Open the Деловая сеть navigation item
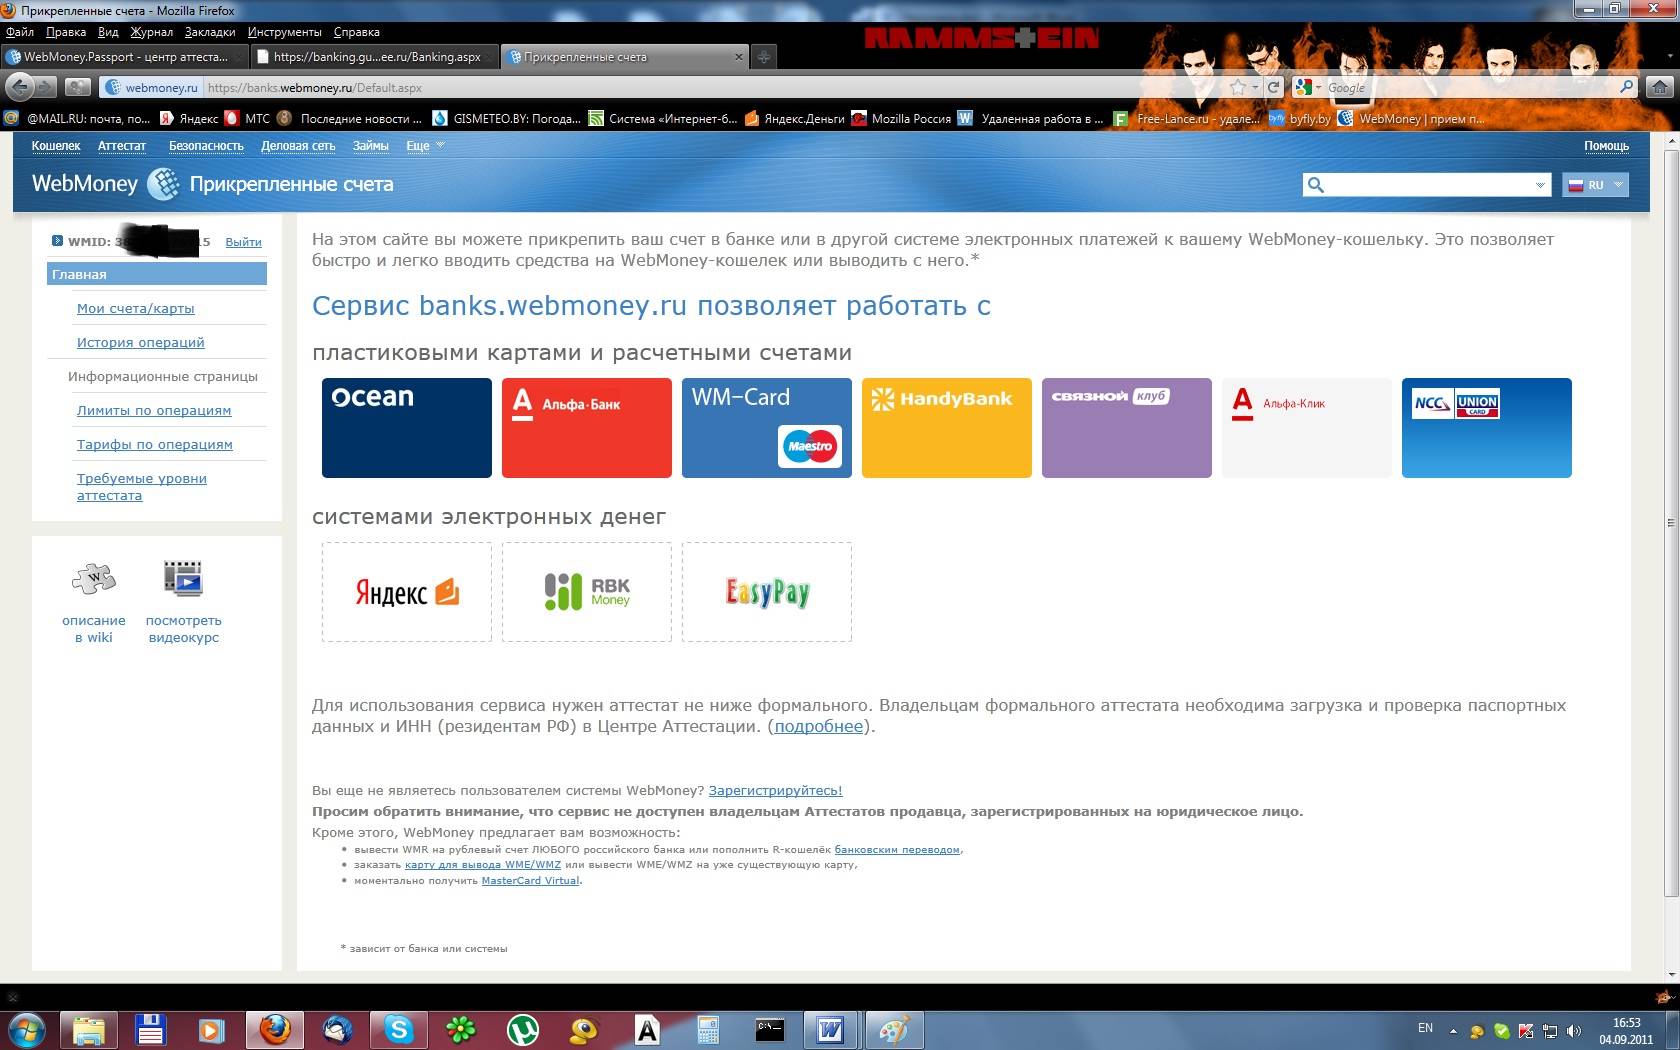This screenshot has width=1680, height=1050. [x=298, y=146]
